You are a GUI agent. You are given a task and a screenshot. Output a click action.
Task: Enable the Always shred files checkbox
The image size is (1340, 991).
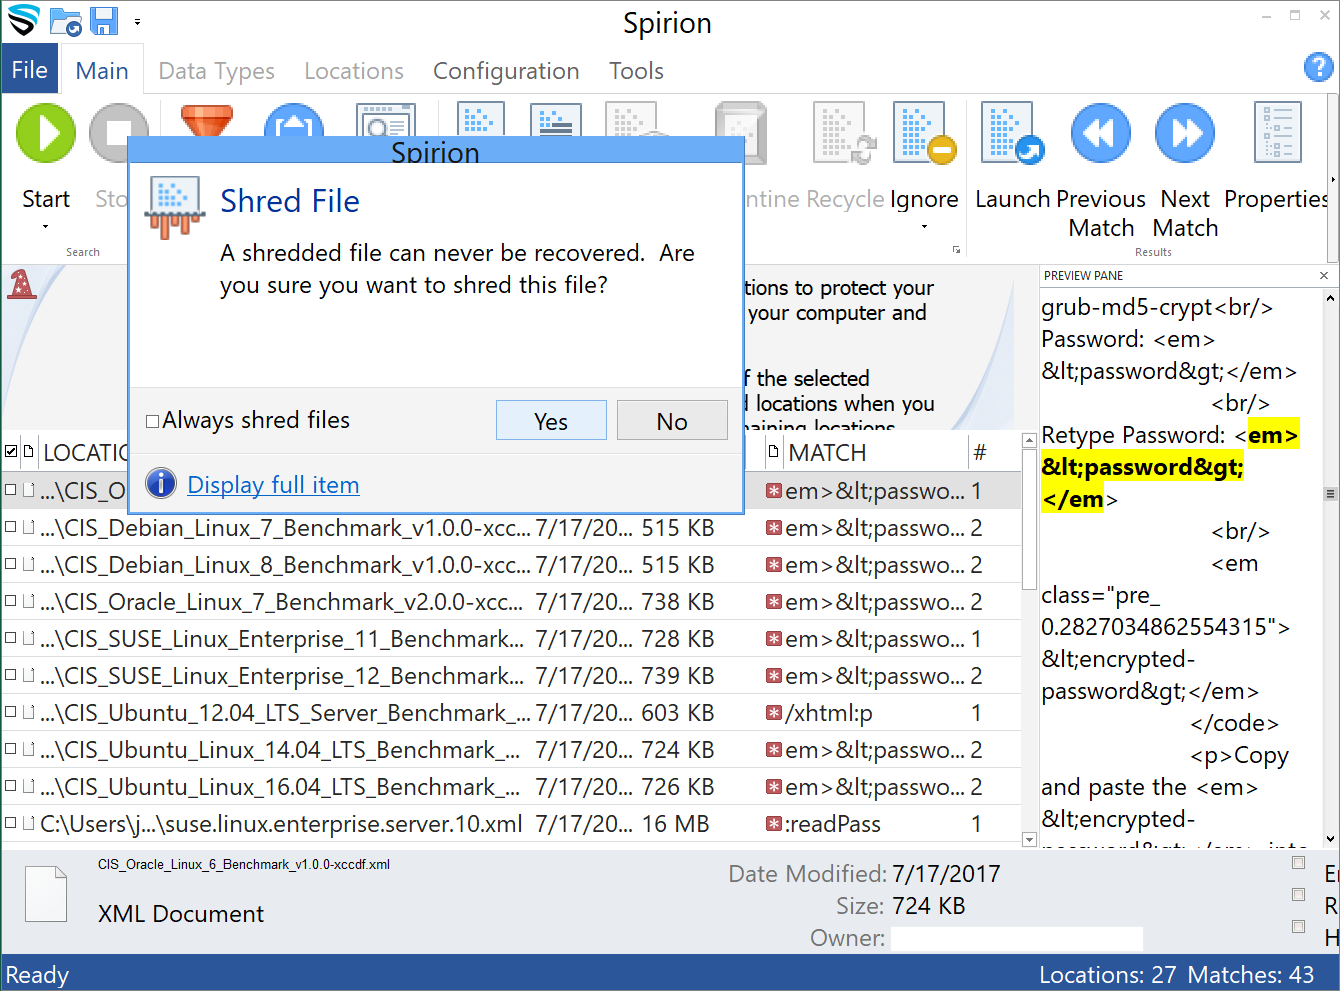pos(153,421)
